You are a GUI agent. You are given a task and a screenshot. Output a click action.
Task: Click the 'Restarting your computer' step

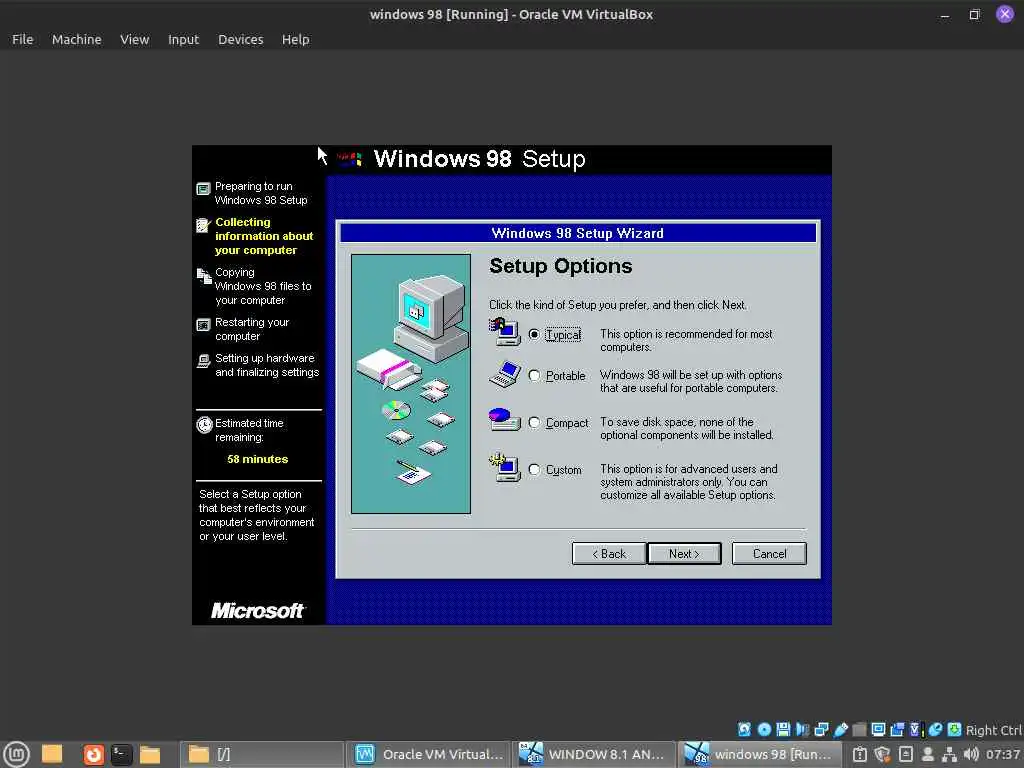[251, 329]
